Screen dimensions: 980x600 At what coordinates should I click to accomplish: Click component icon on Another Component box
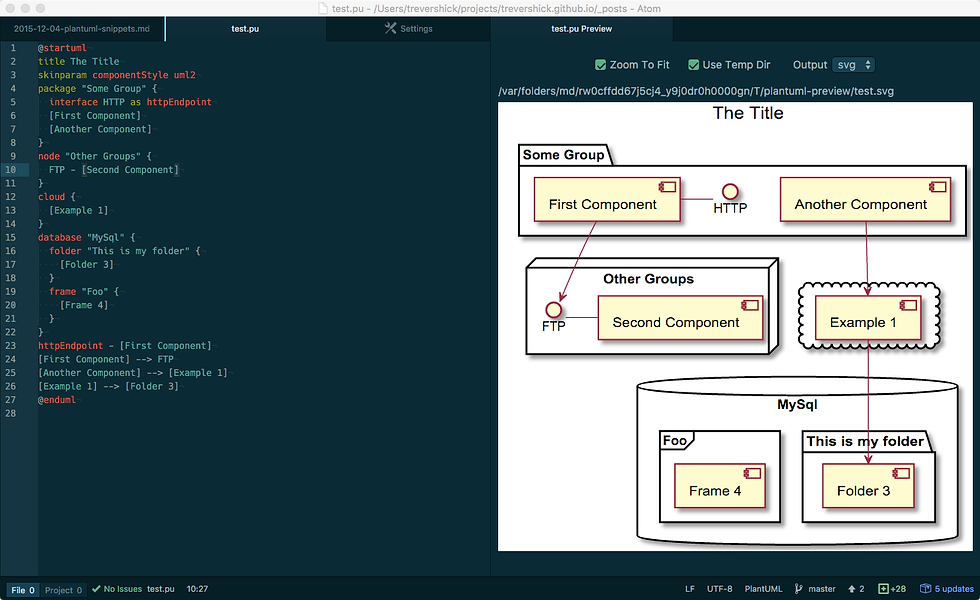tap(937, 187)
